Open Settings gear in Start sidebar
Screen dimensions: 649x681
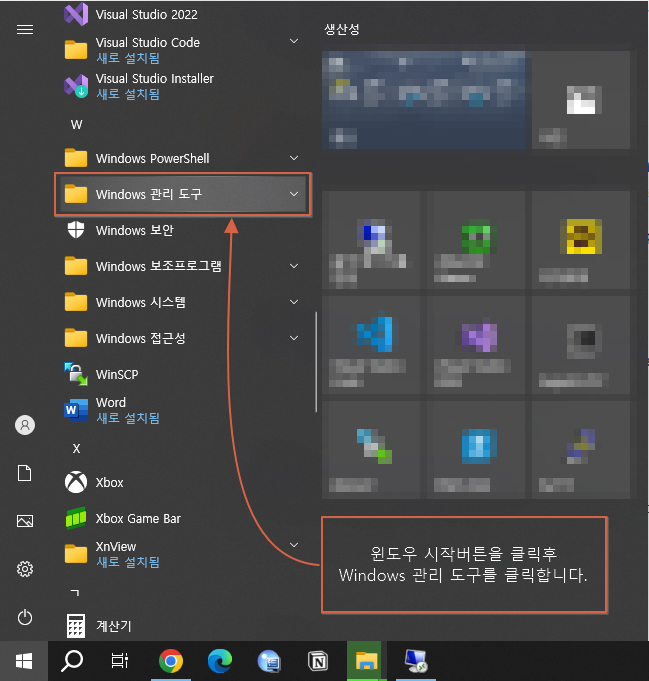click(25, 569)
